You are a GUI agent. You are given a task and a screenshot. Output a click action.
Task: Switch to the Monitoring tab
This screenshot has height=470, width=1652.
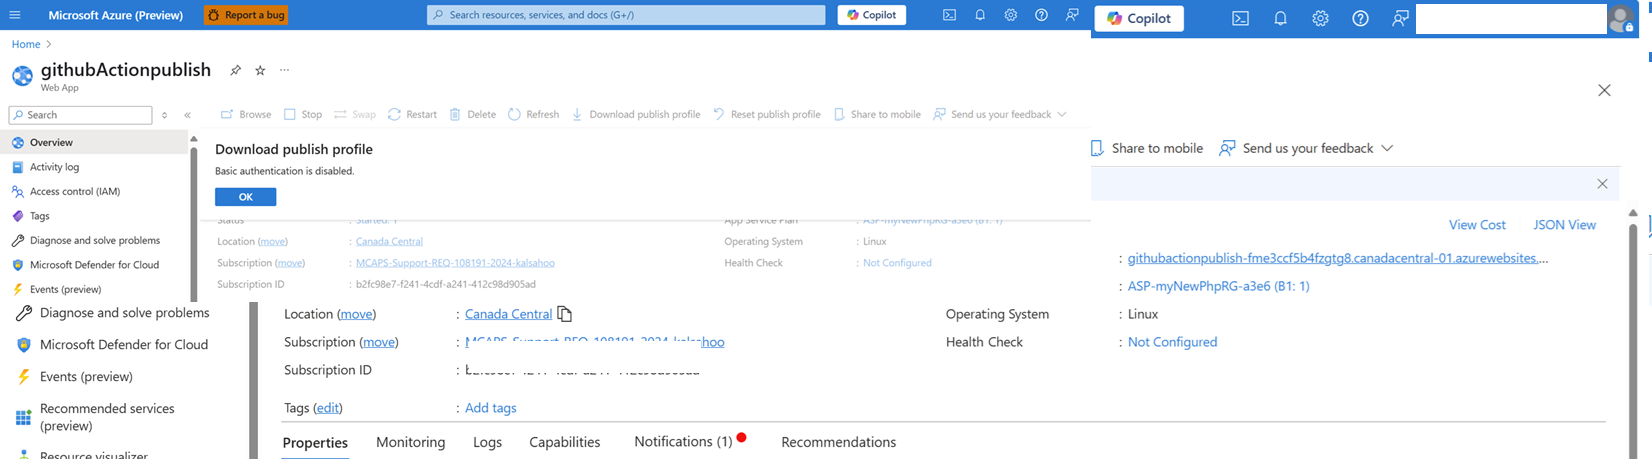coord(411,442)
